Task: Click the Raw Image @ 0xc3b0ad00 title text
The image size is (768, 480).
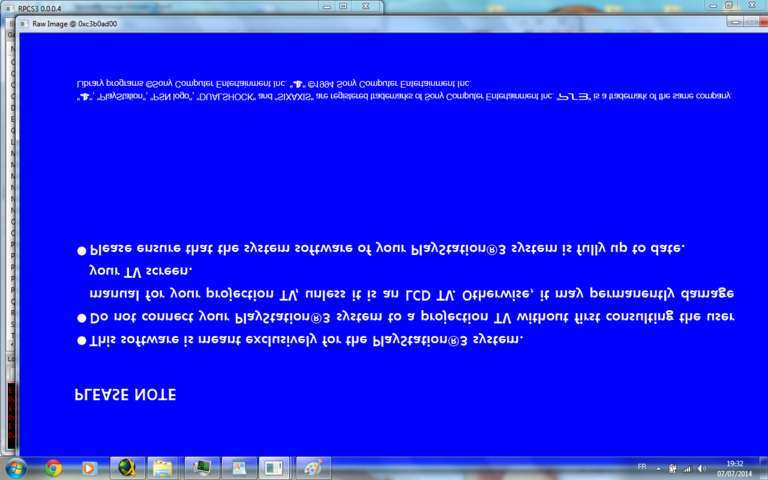Action: click(x=75, y=24)
